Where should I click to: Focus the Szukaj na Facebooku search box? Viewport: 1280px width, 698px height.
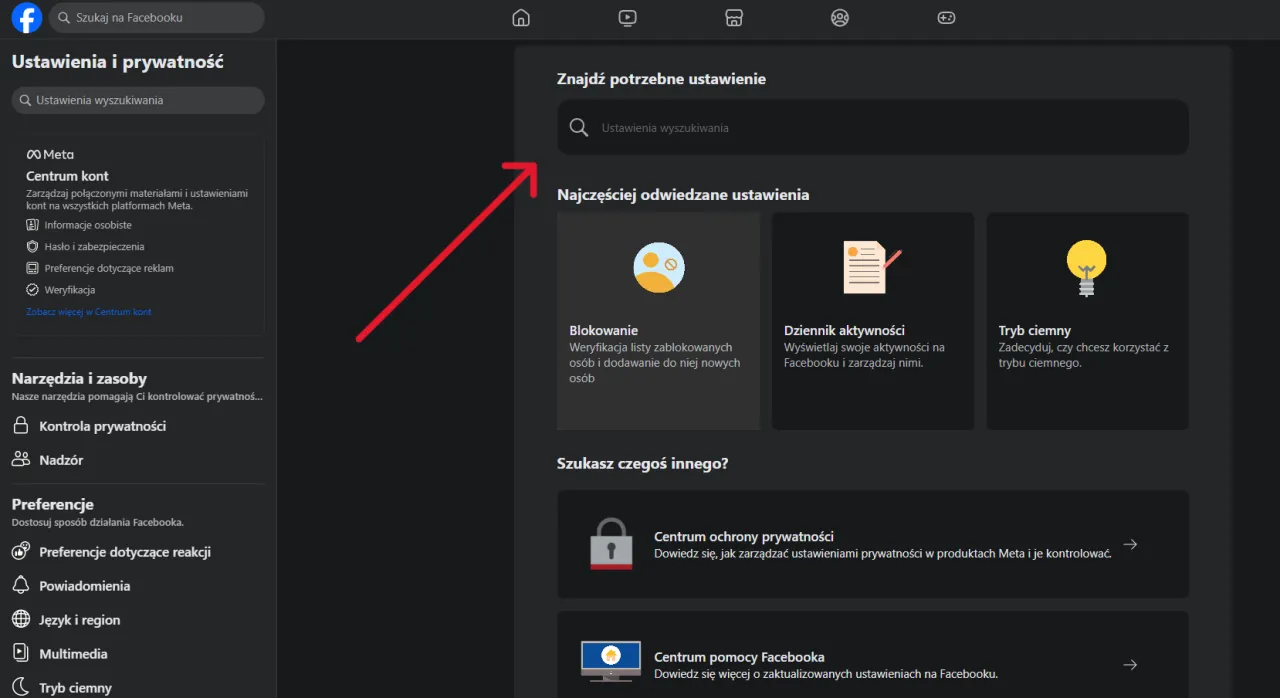[157, 18]
